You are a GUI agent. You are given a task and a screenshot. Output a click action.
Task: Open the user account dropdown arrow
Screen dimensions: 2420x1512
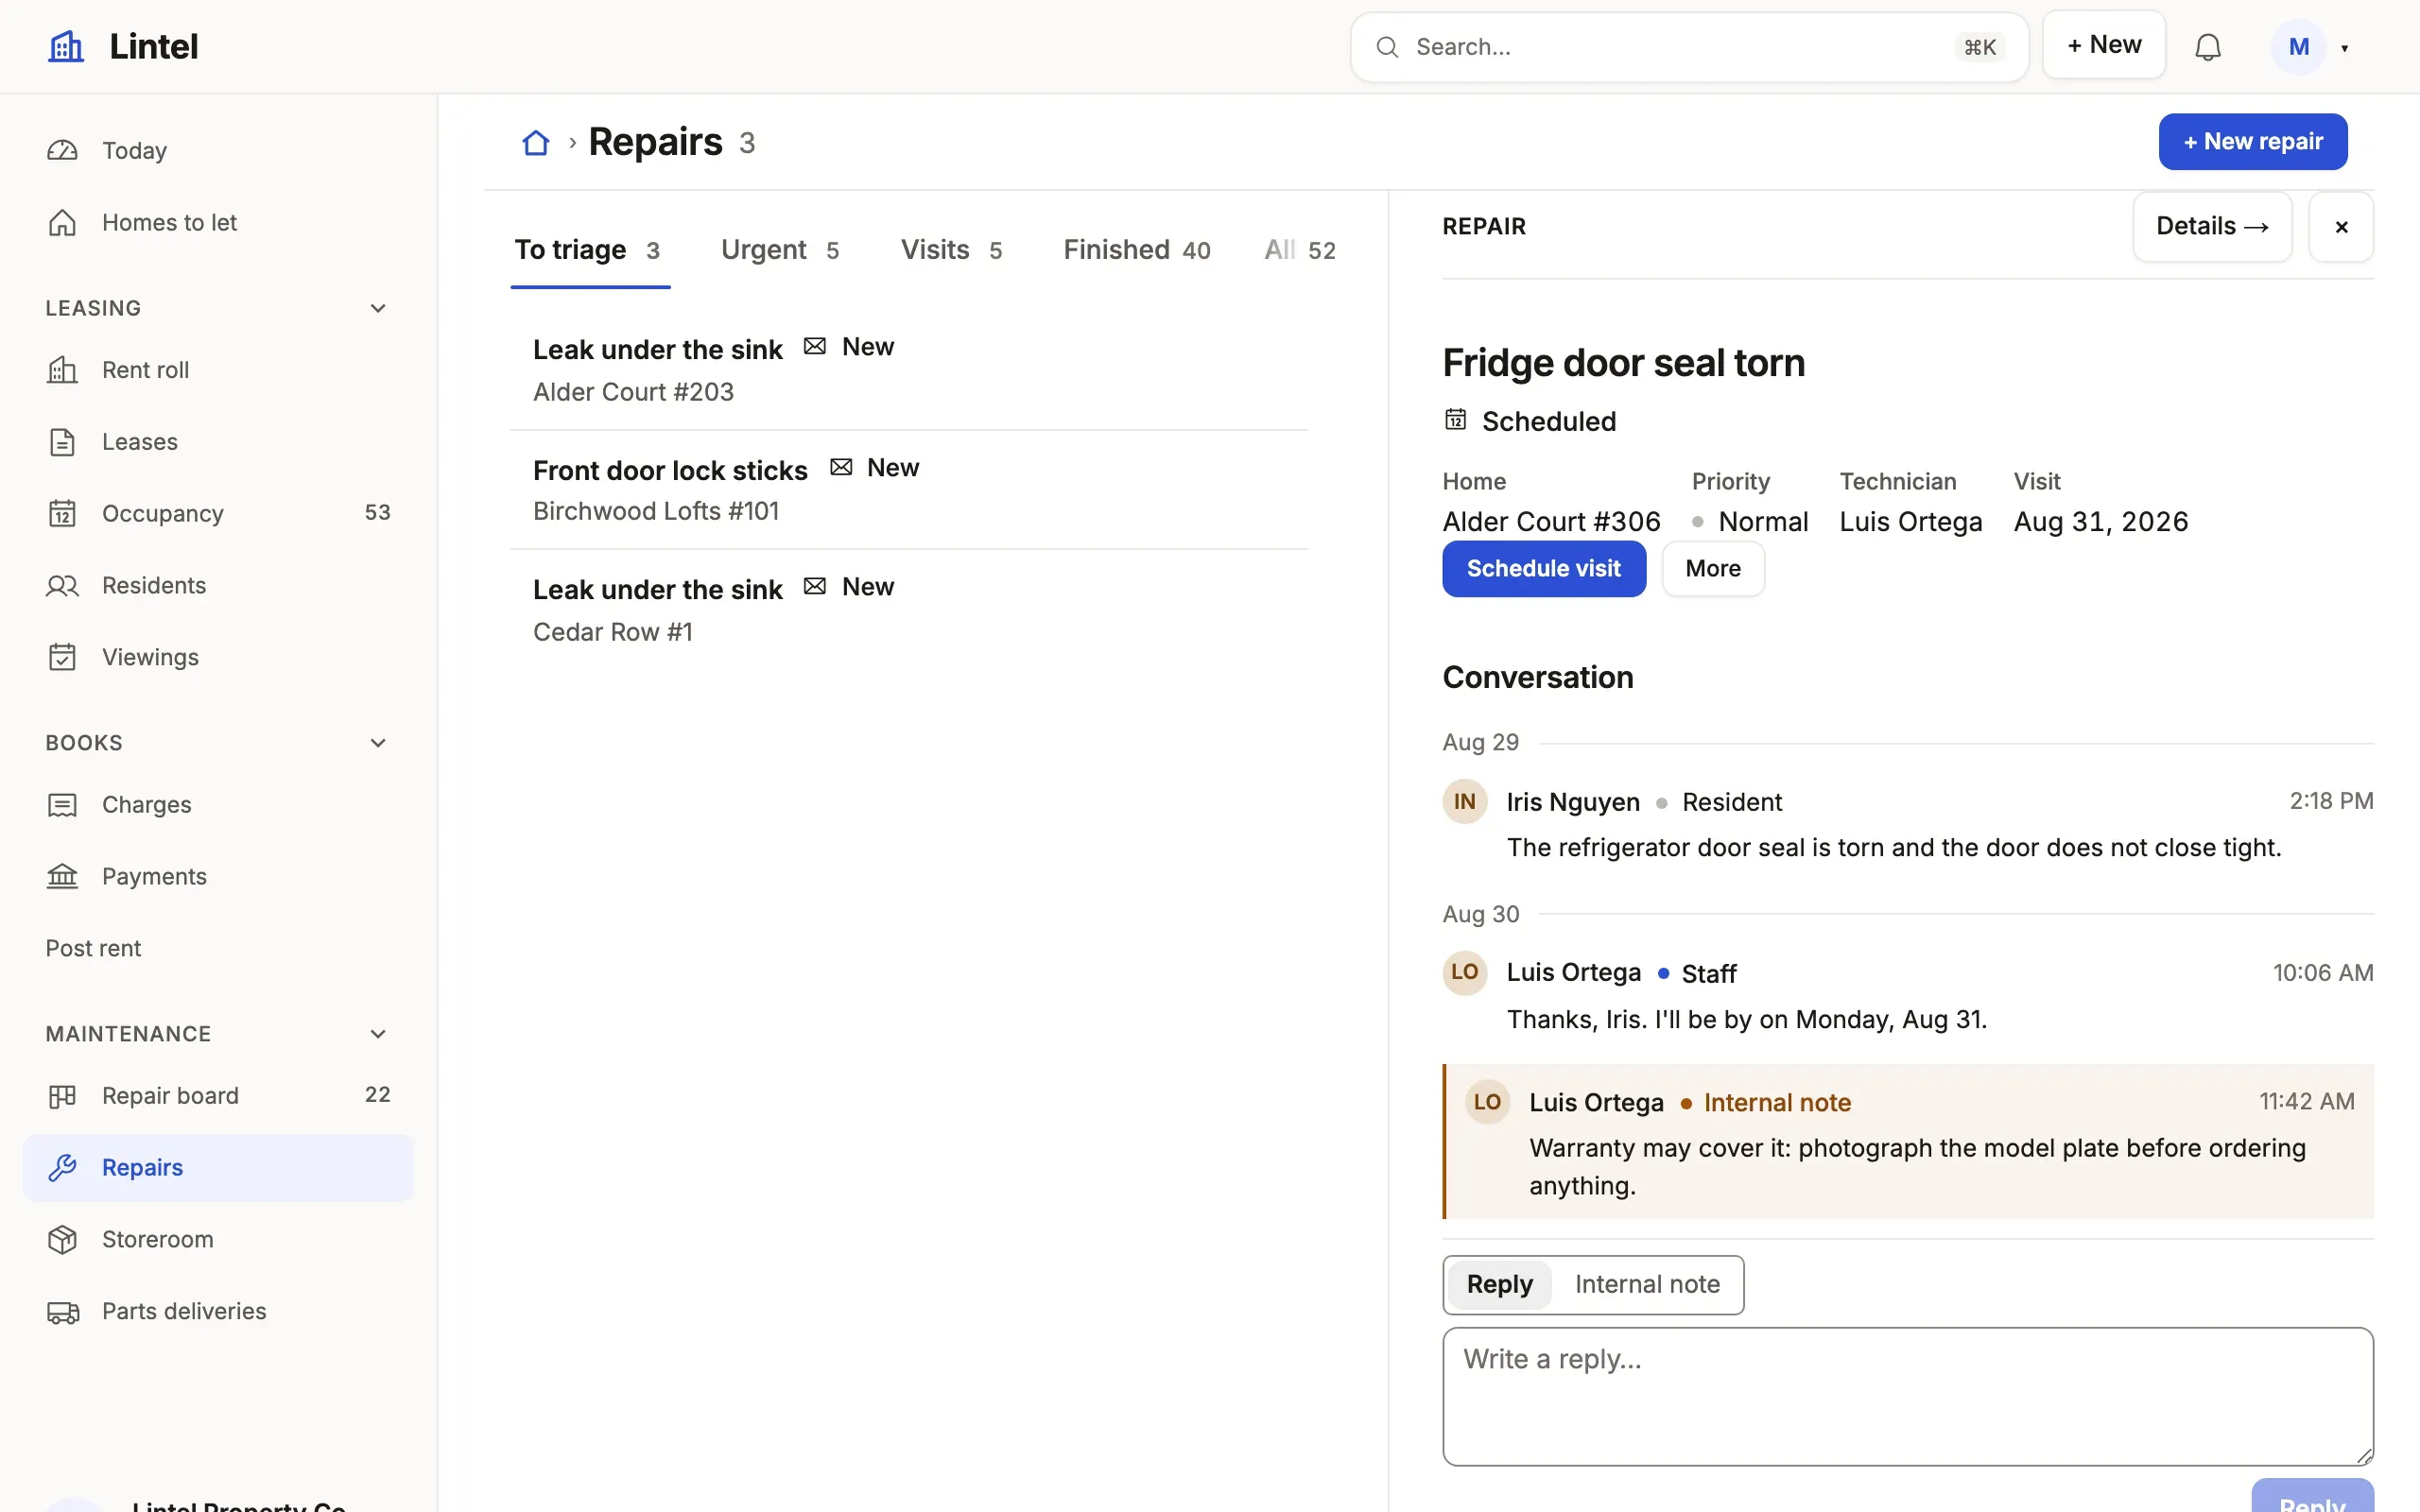click(2344, 48)
